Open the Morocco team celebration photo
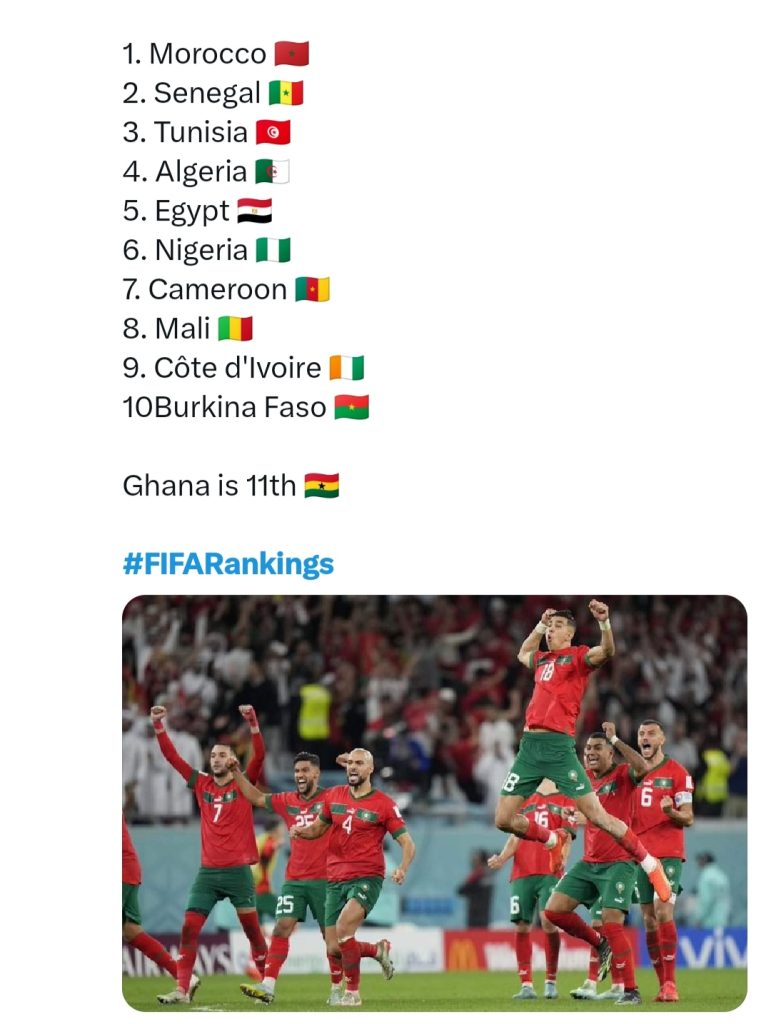This screenshot has width=771, height=1024. 434,803
